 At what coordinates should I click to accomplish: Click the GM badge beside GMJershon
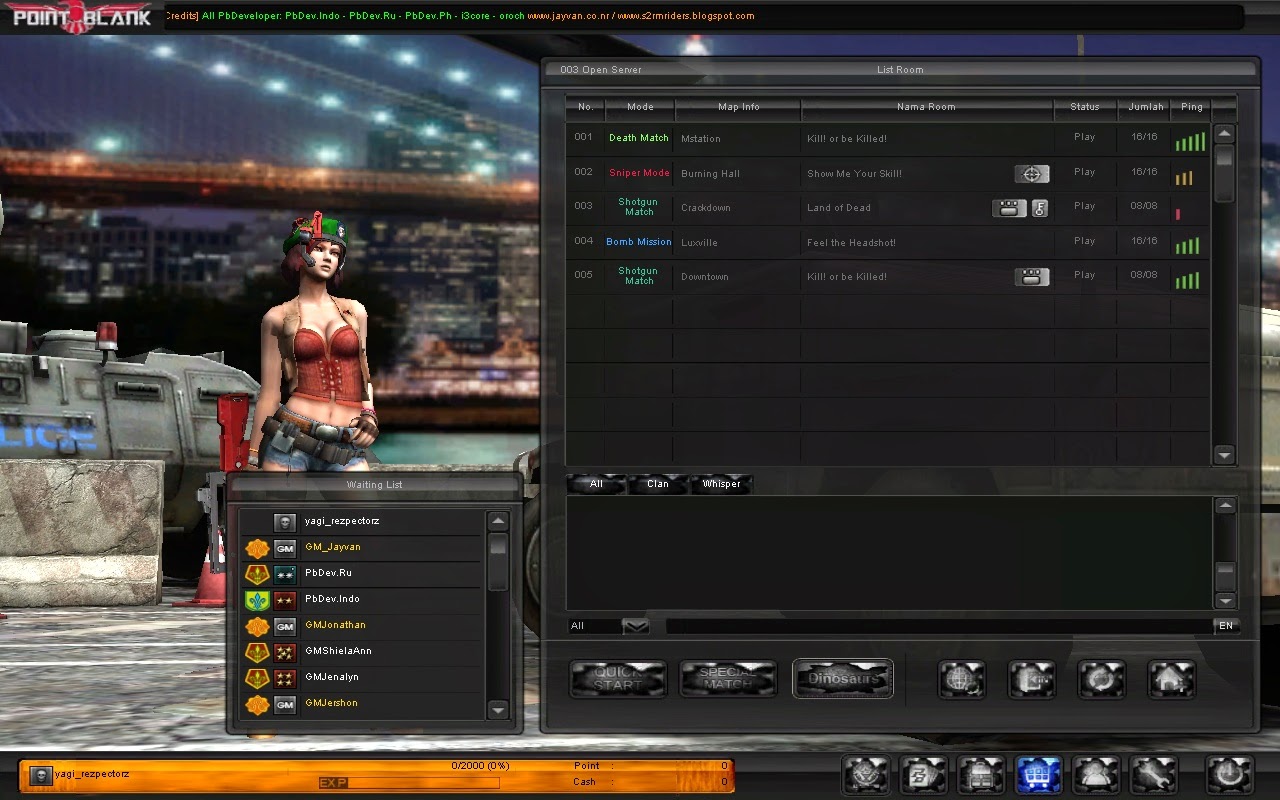click(285, 704)
